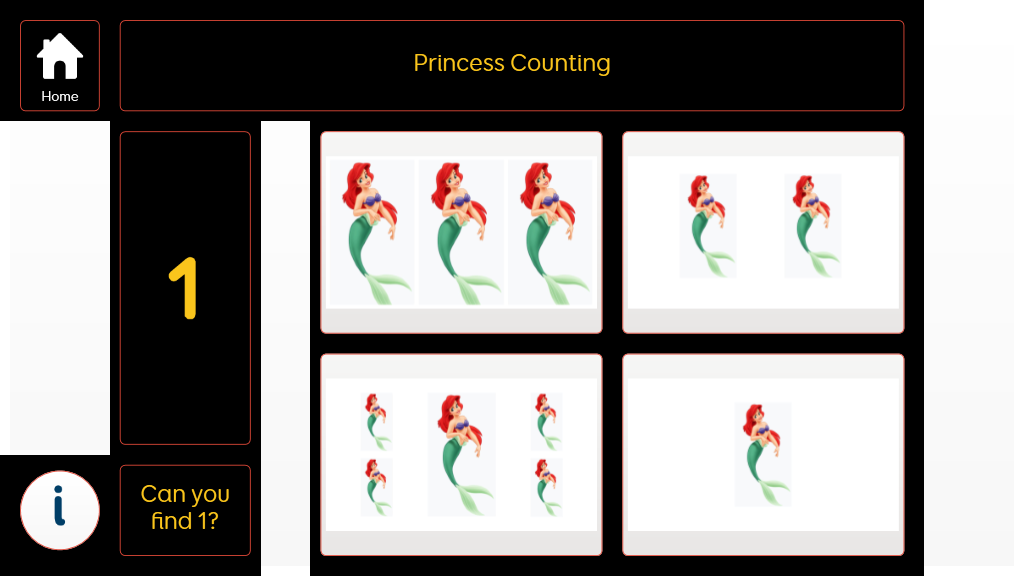
Task: Click the right mermaid in two-mermaid card
Action: click(x=812, y=226)
